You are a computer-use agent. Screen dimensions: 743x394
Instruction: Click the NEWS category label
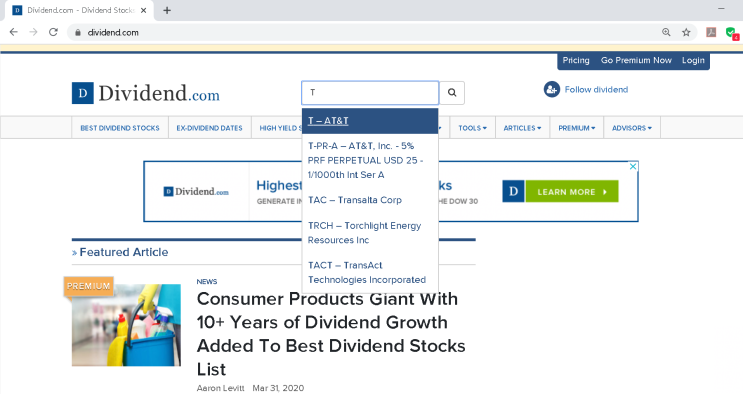207,282
